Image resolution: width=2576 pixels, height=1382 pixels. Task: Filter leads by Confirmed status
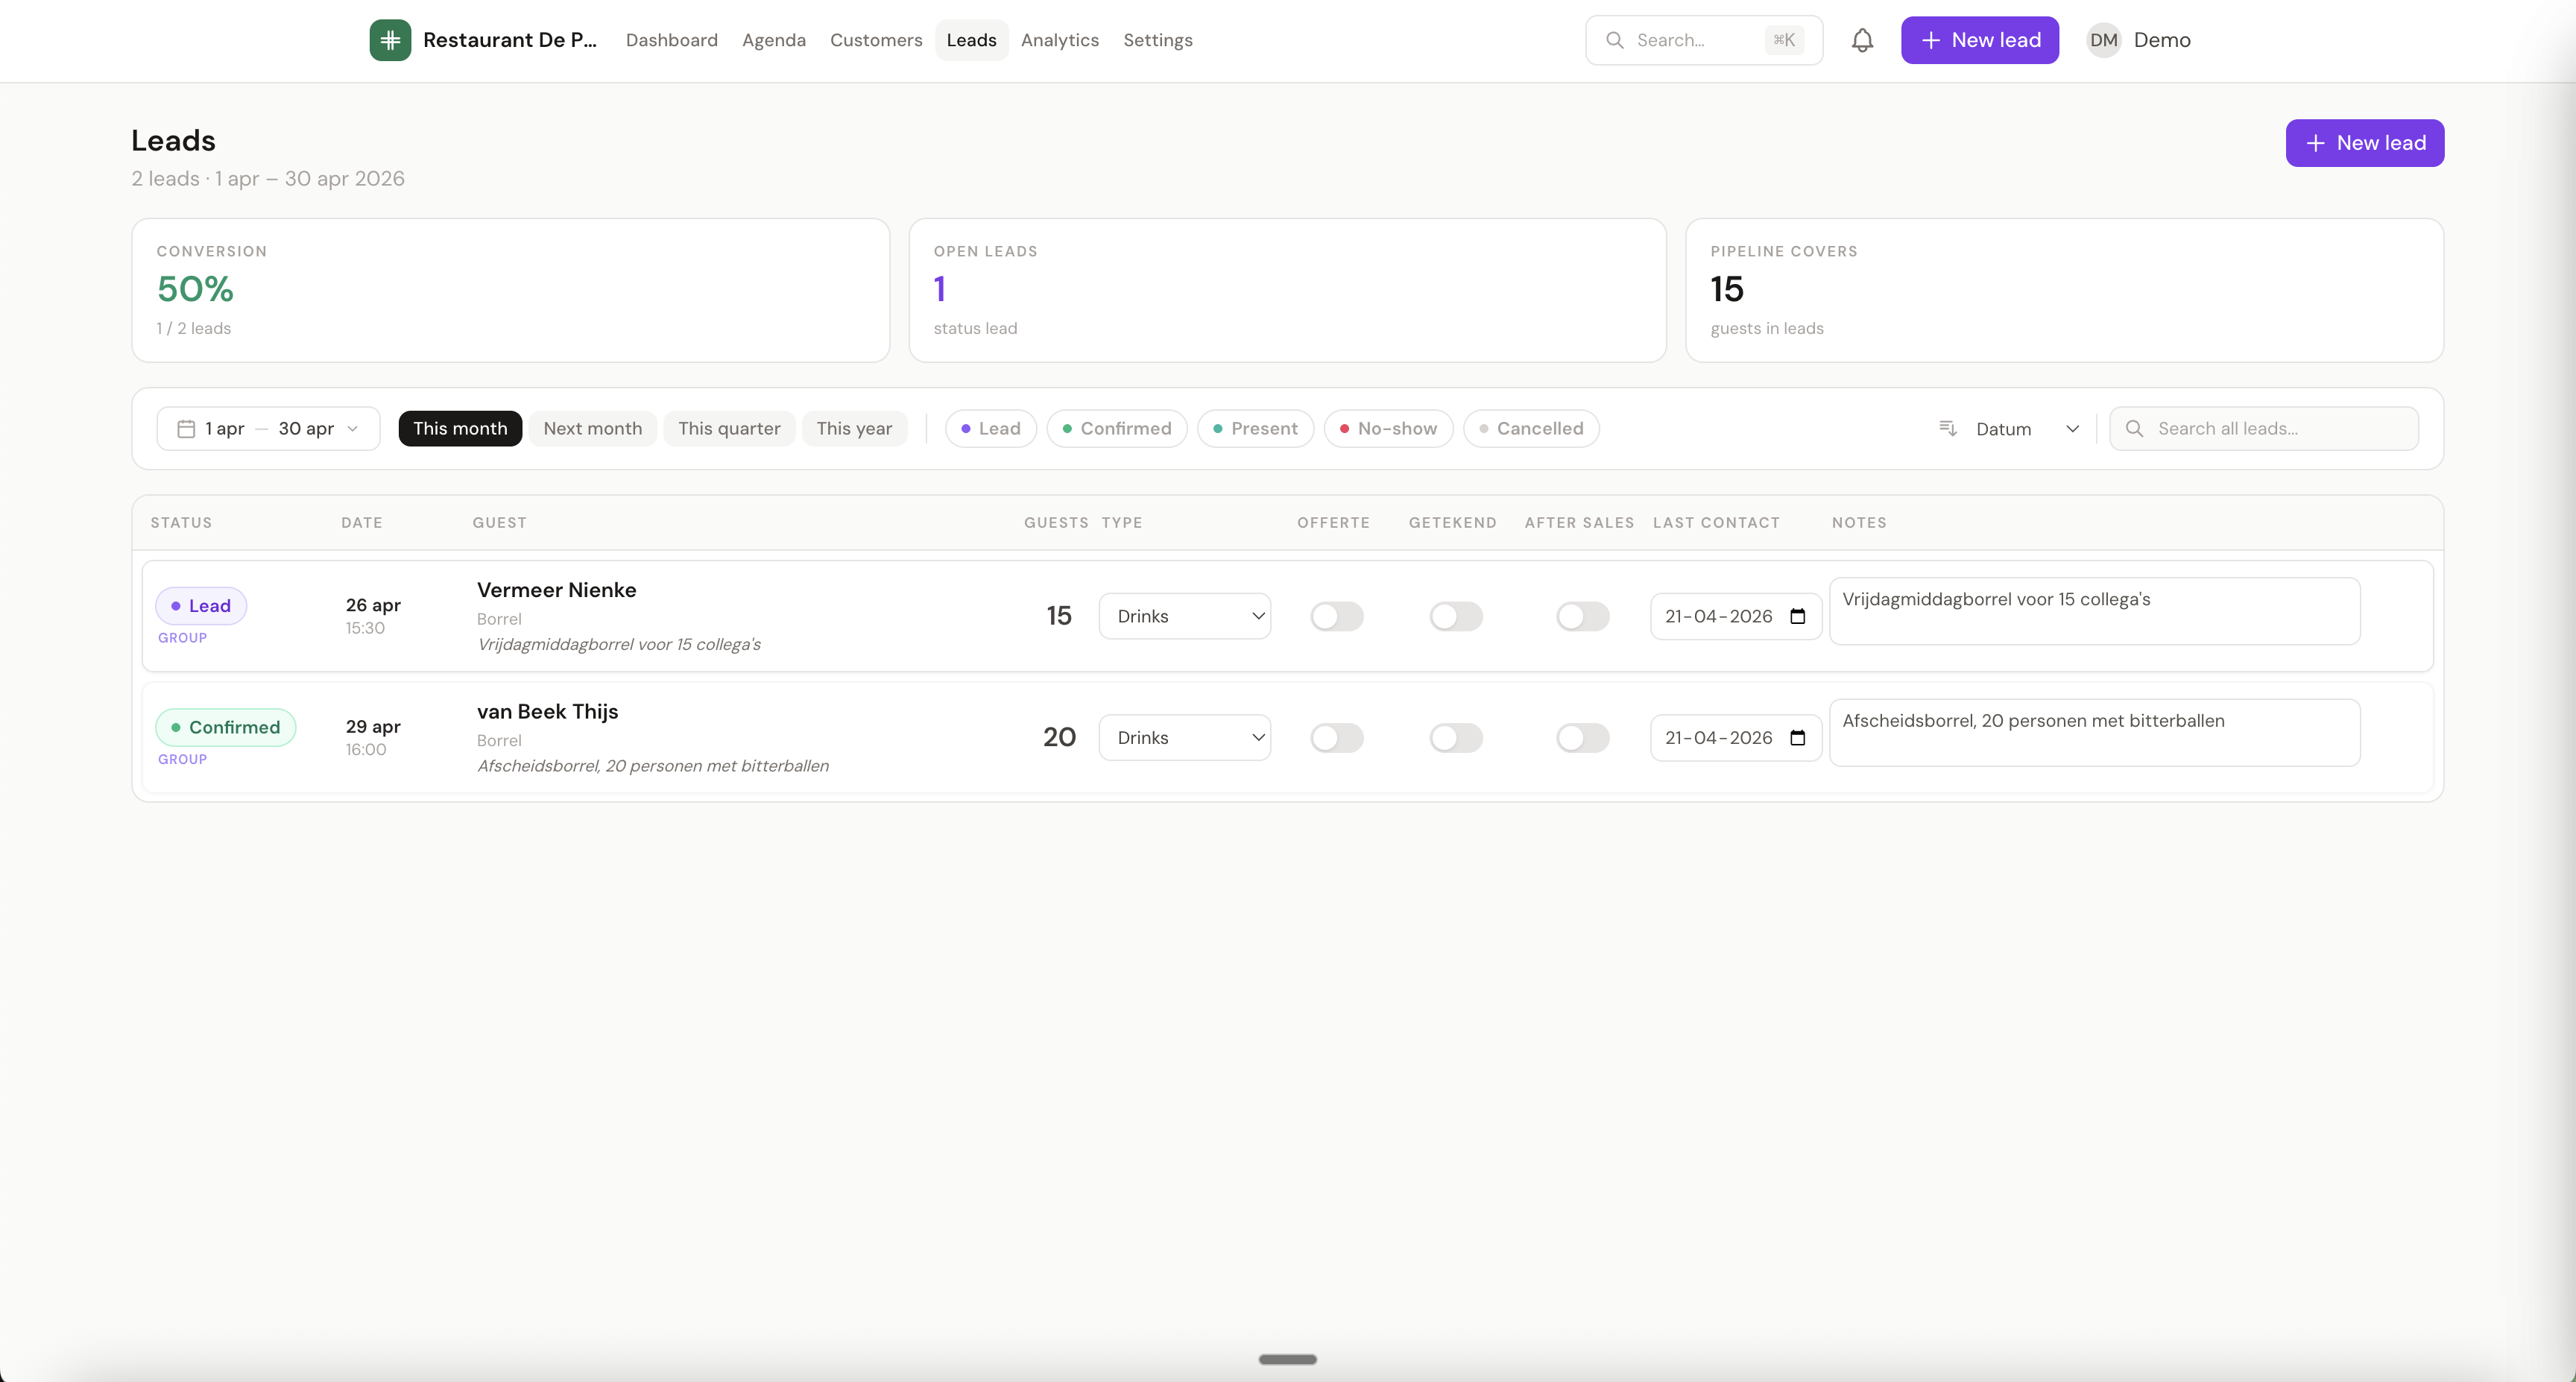click(x=1116, y=428)
